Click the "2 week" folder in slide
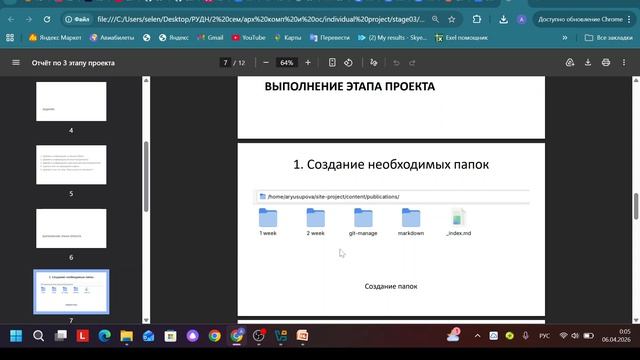Screen dimensions: 640x360 316,222
